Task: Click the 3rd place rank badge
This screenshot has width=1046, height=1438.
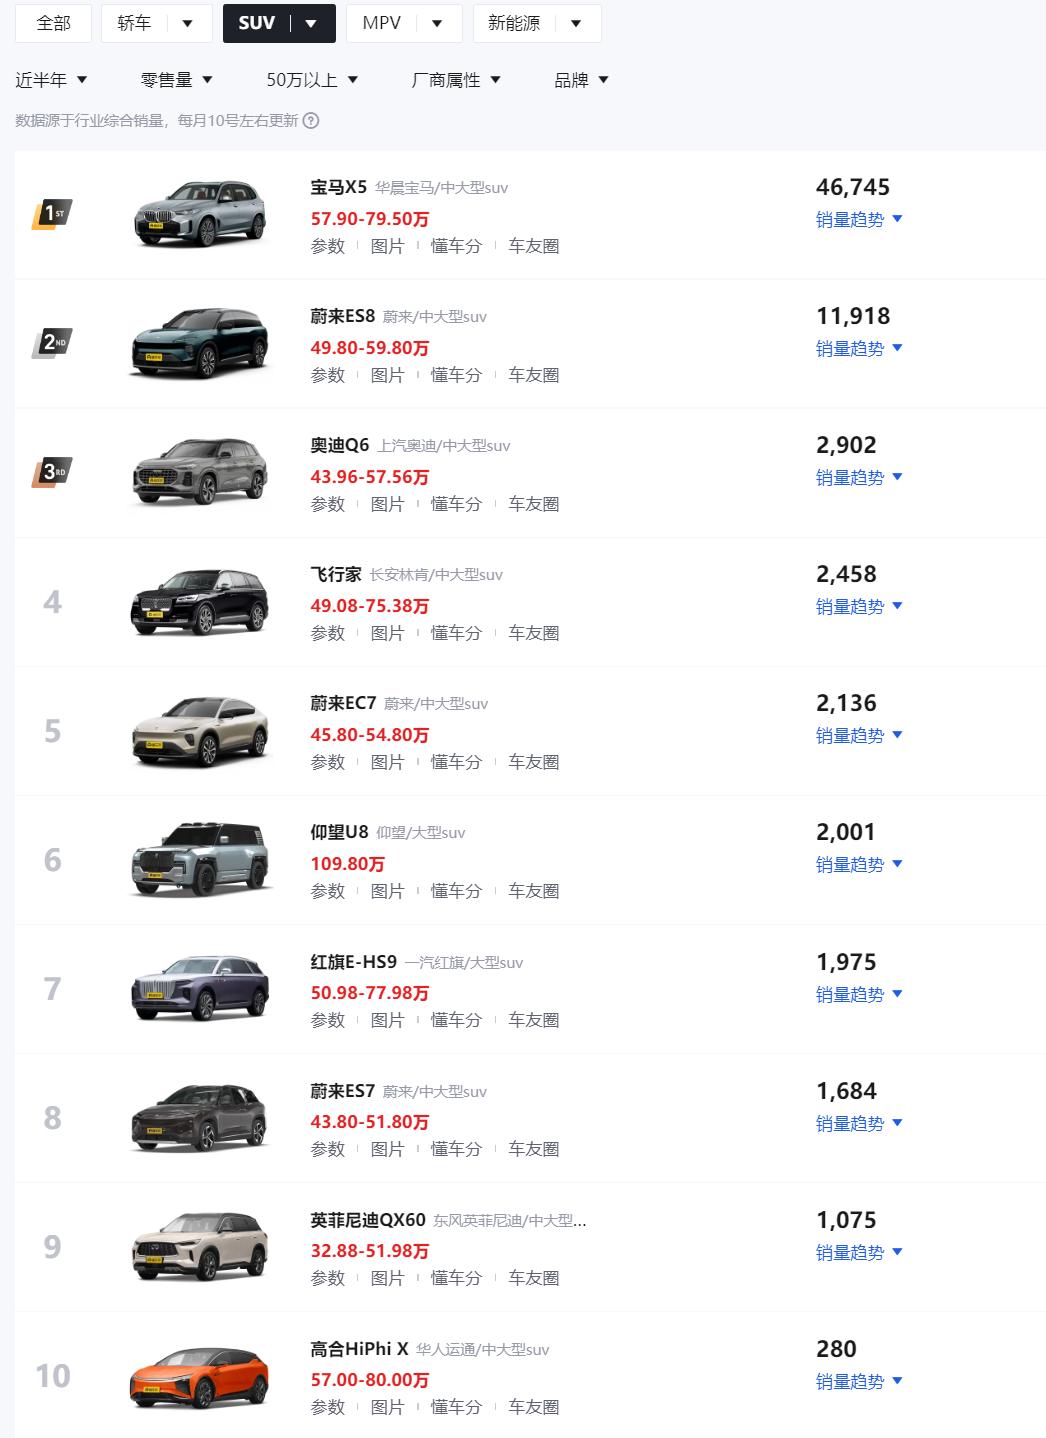Action: (52, 472)
